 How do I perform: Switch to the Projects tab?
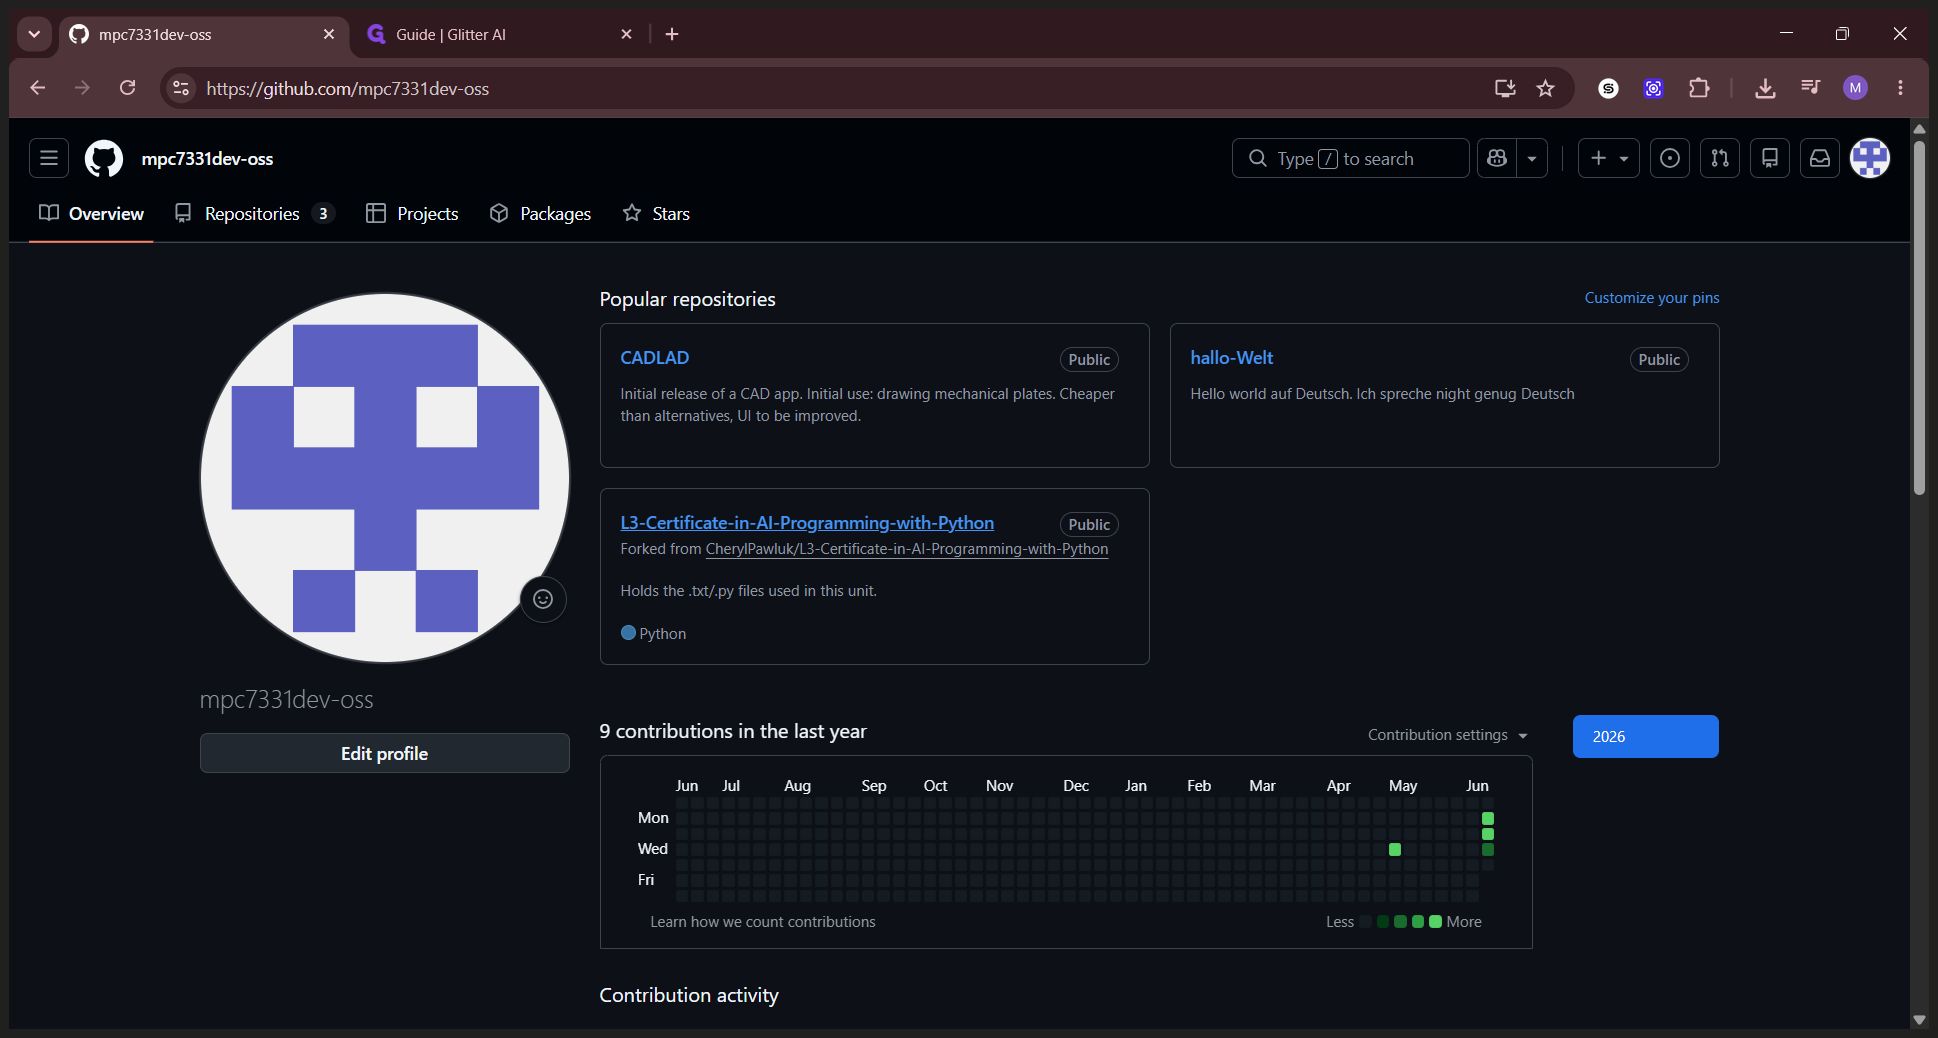pyautogui.click(x=412, y=213)
